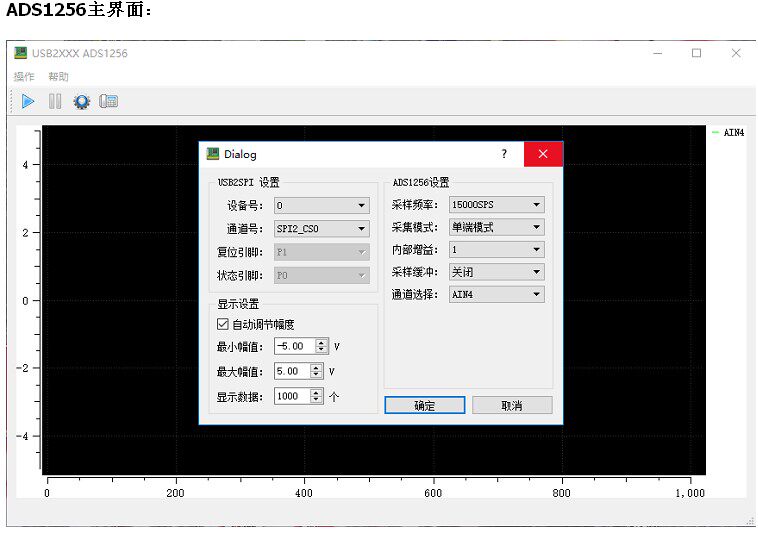
Task: Click the 显示设置 group label
Action: (x=238, y=304)
